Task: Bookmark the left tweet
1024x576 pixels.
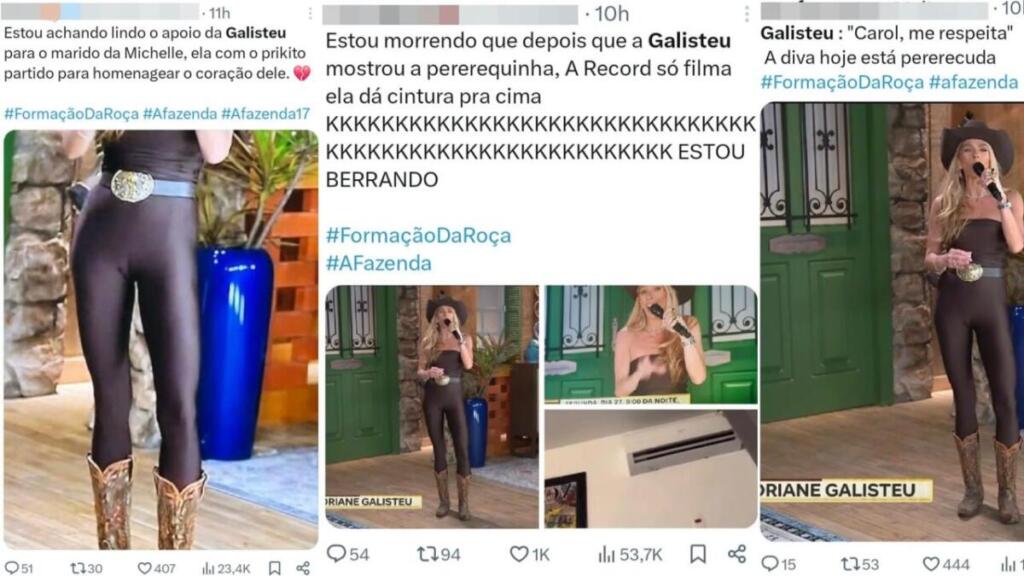Action: pyautogui.click(x=275, y=568)
